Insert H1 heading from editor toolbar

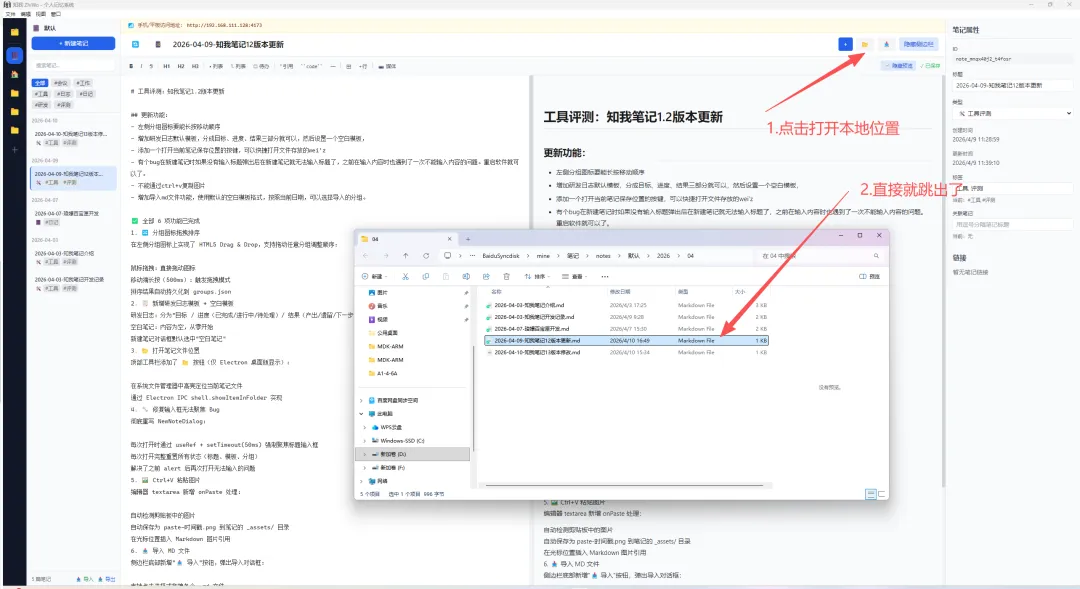click(x=166, y=67)
